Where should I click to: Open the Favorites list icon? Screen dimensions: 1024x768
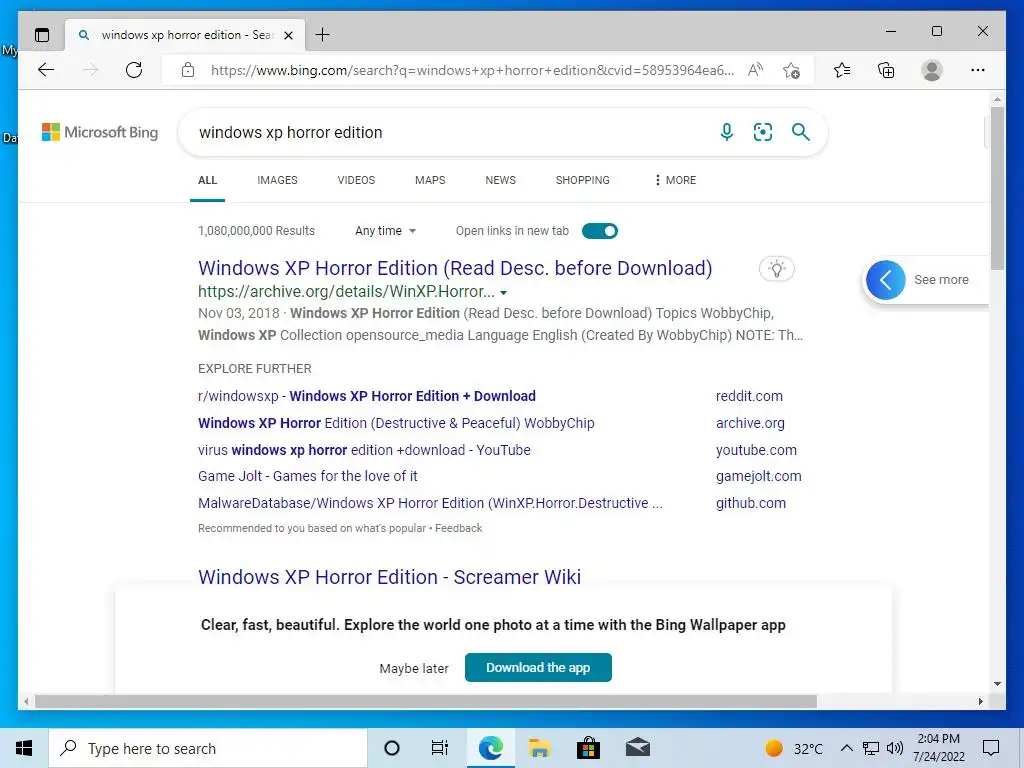point(842,70)
